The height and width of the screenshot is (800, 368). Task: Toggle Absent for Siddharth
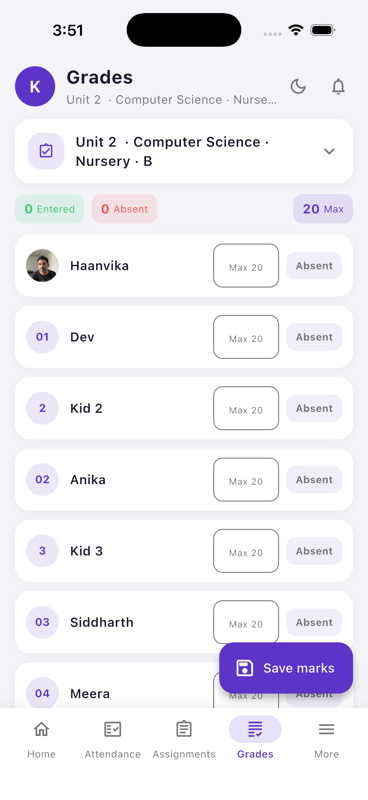pyautogui.click(x=314, y=622)
